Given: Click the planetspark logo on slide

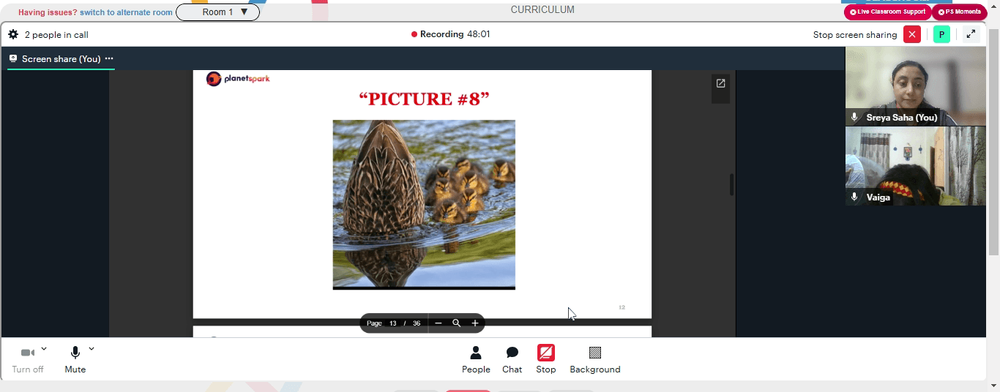Looking at the screenshot, I should (238, 79).
